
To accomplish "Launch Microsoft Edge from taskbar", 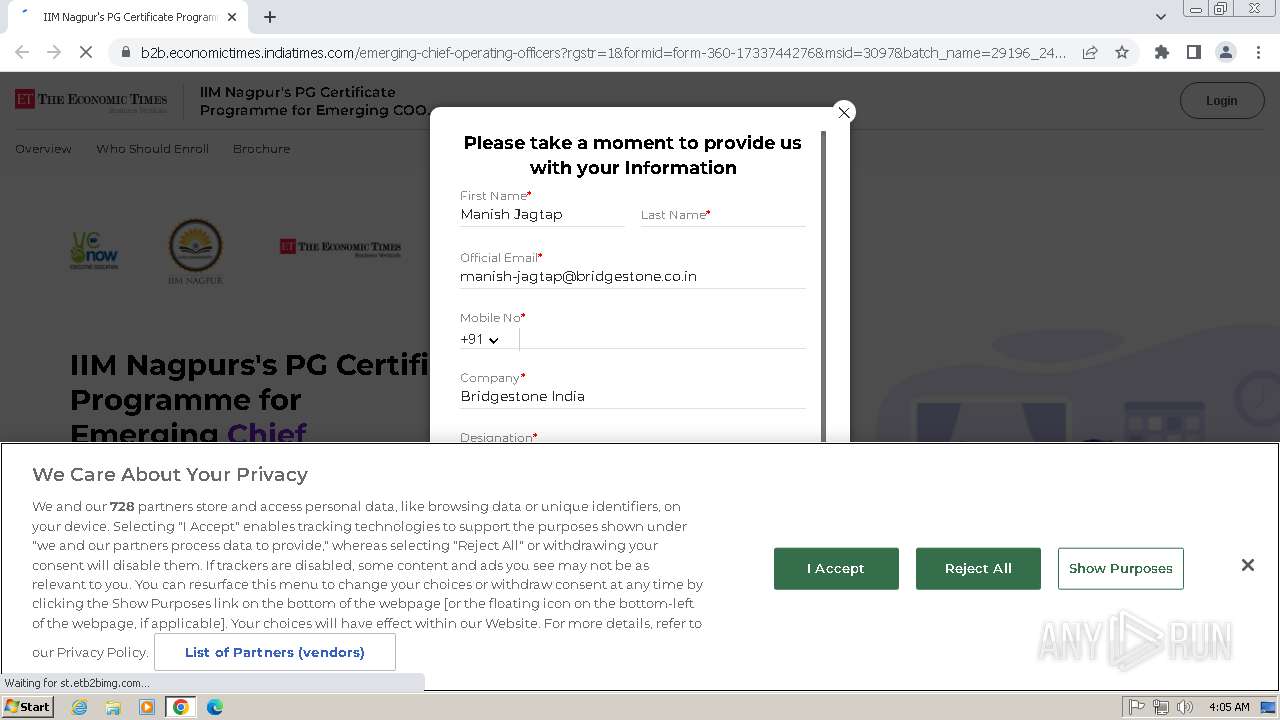I will [x=215, y=707].
